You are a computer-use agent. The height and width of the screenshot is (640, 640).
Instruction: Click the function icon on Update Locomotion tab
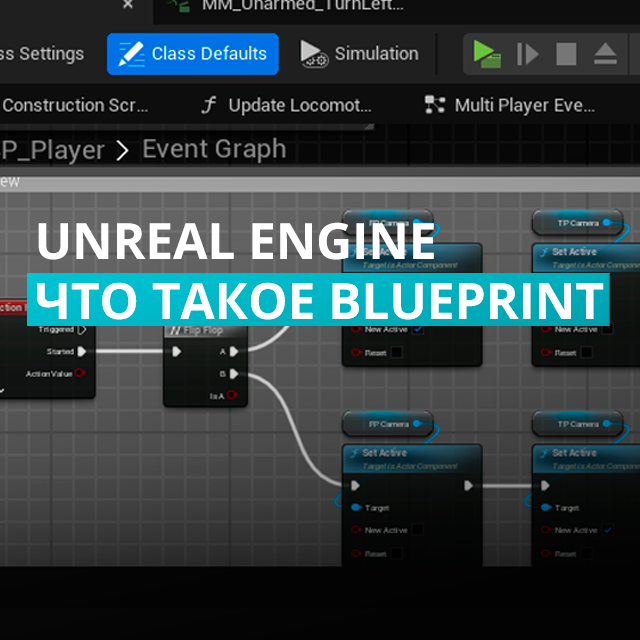pos(209,105)
